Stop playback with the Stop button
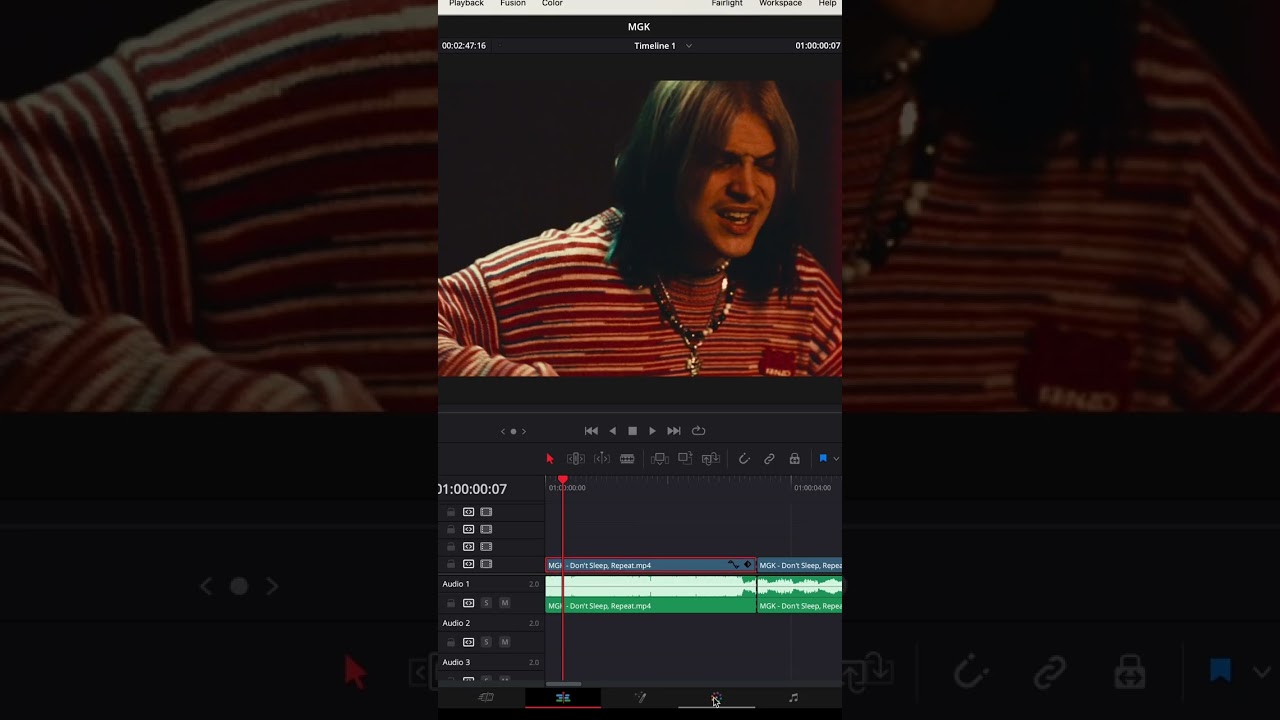This screenshot has width=1280, height=720. pos(632,431)
